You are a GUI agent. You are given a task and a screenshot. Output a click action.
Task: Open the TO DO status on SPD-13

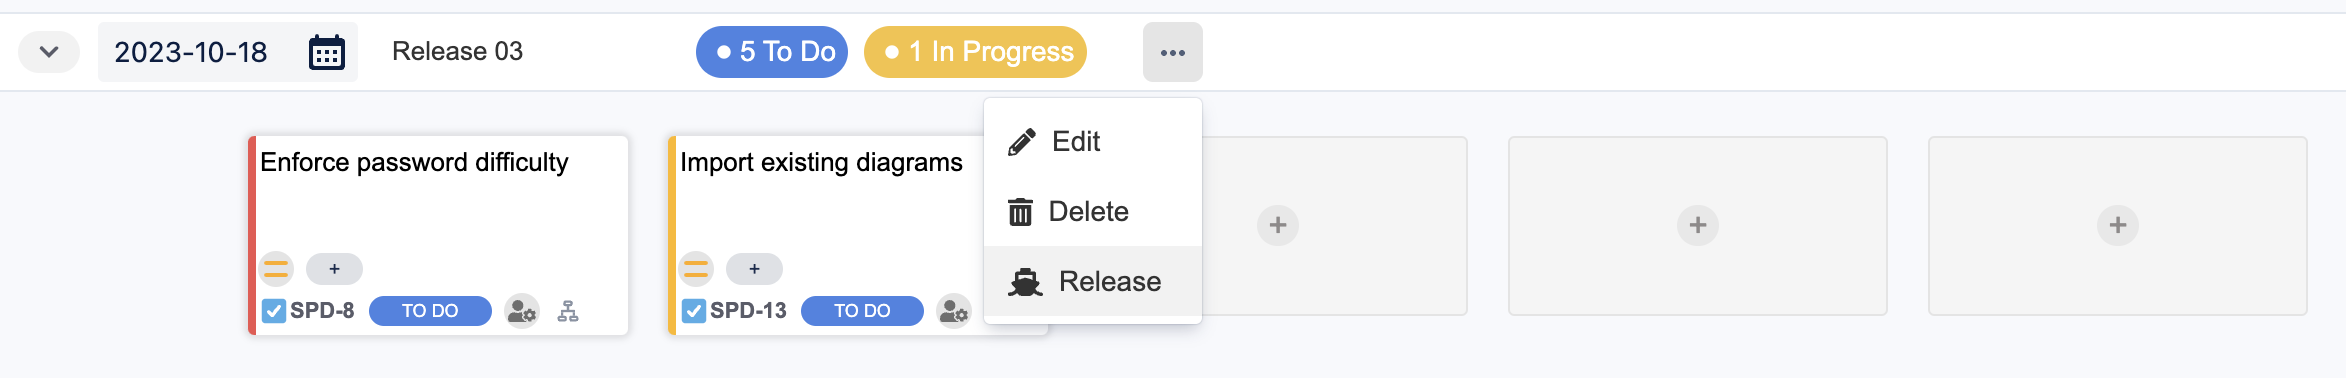[862, 311]
